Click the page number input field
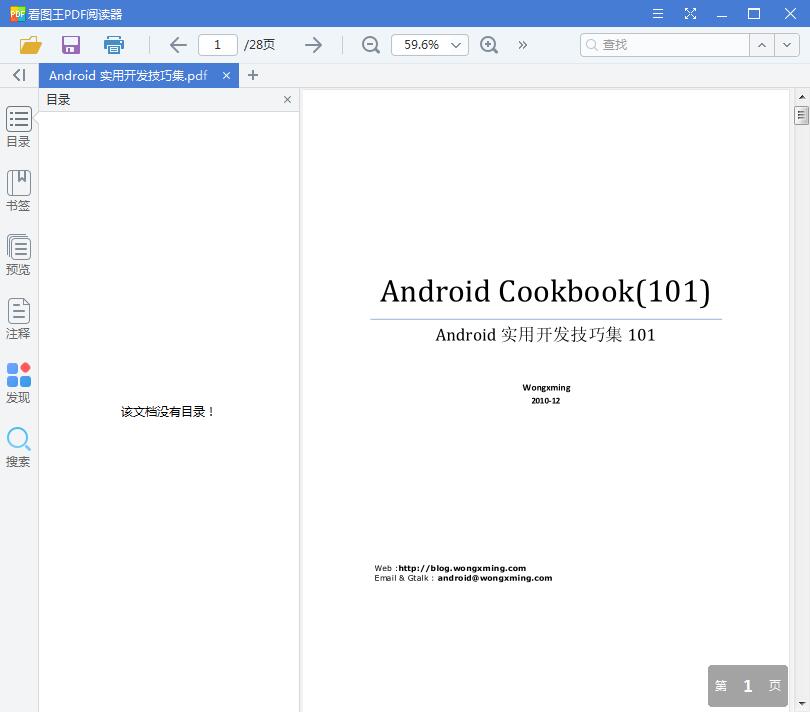 [x=217, y=45]
